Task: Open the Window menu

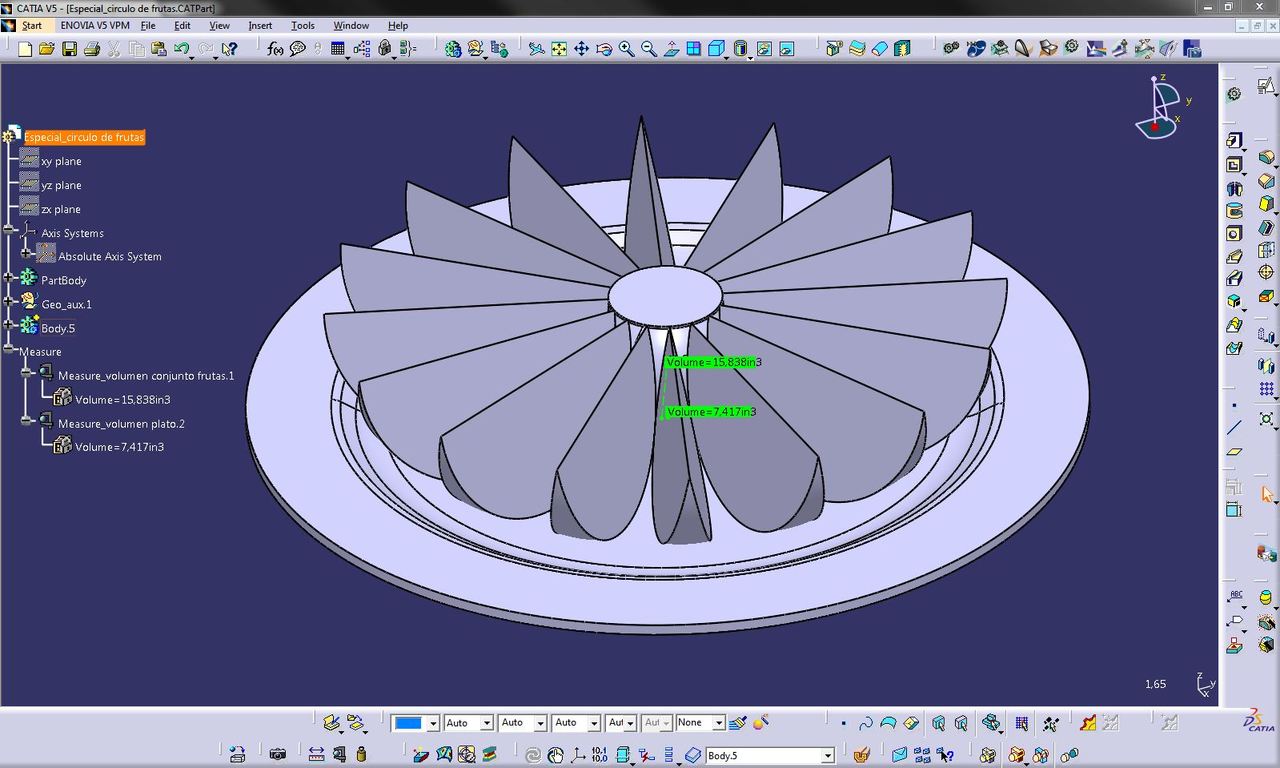Action: click(x=350, y=25)
